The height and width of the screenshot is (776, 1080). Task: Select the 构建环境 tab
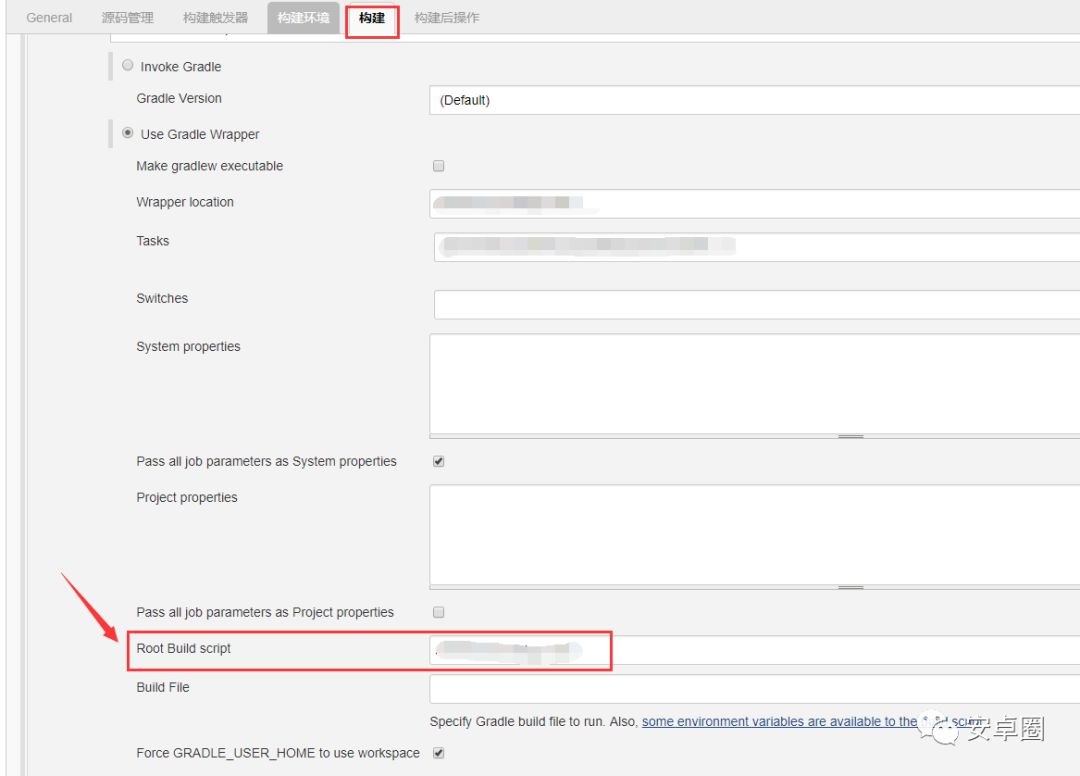[x=303, y=18]
